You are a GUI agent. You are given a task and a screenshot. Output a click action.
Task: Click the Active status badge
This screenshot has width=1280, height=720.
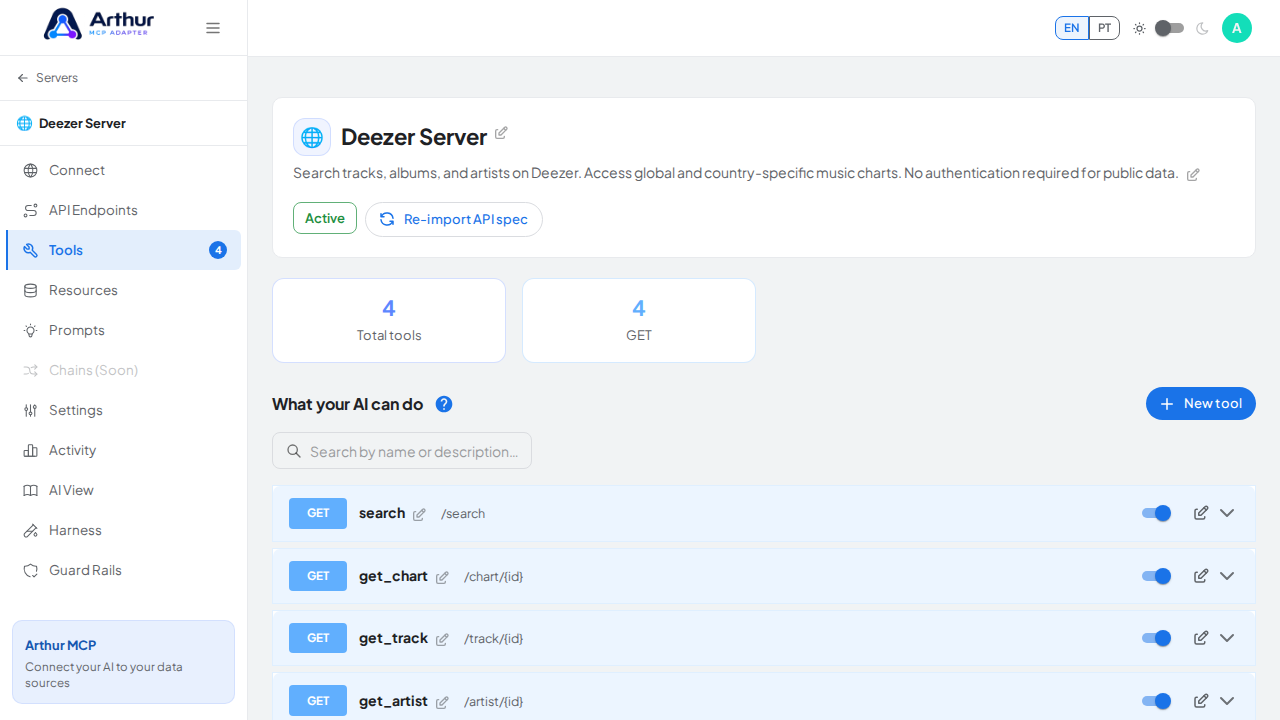point(325,218)
